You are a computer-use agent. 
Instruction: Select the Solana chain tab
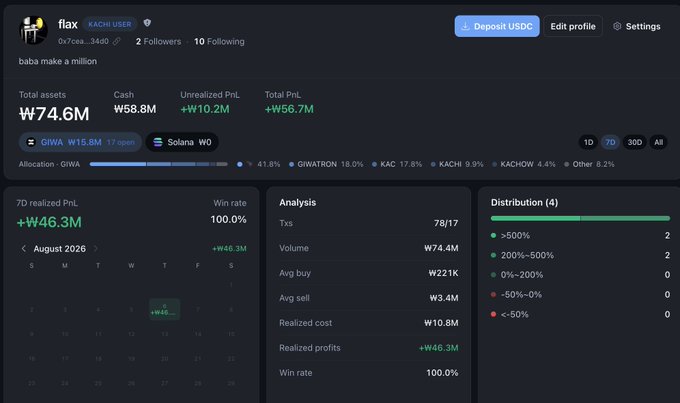click(182, 142)
